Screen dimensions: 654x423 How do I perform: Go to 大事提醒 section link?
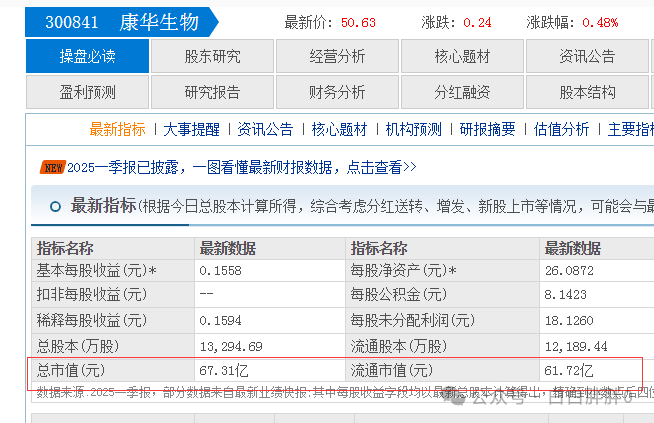[x=191, y=129]
